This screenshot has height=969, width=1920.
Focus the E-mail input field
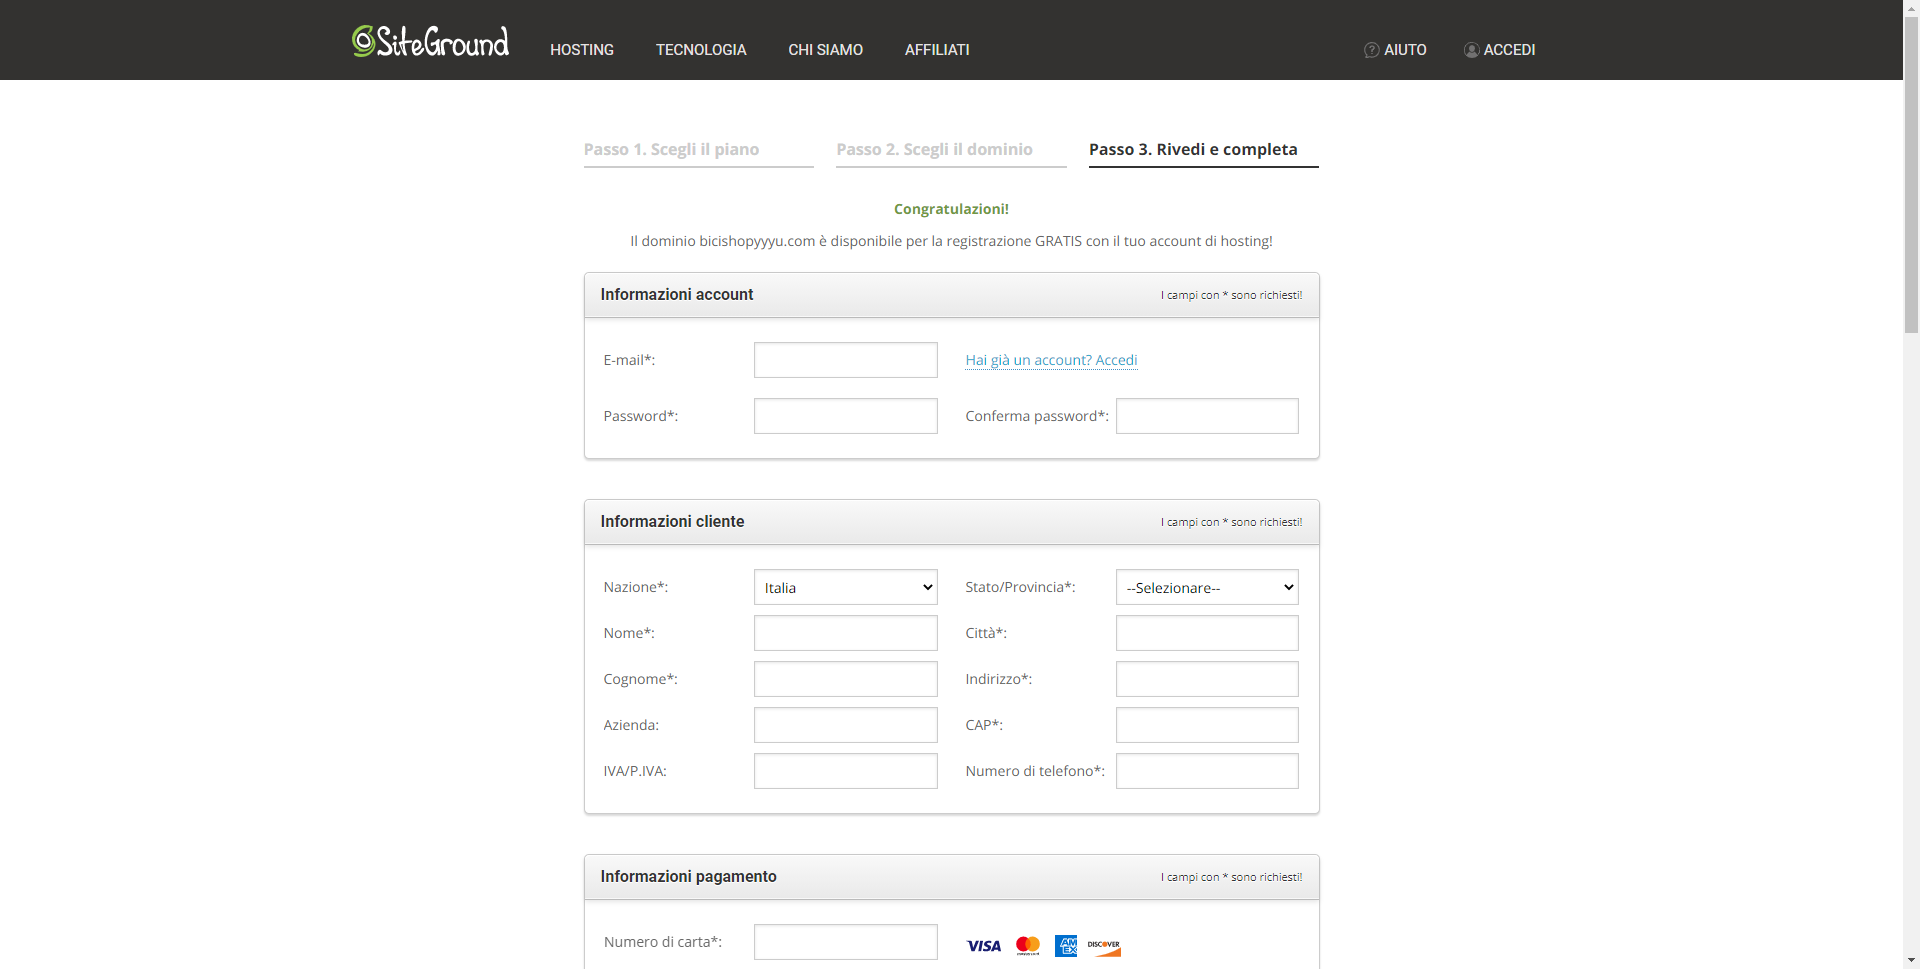coord(845,360)
